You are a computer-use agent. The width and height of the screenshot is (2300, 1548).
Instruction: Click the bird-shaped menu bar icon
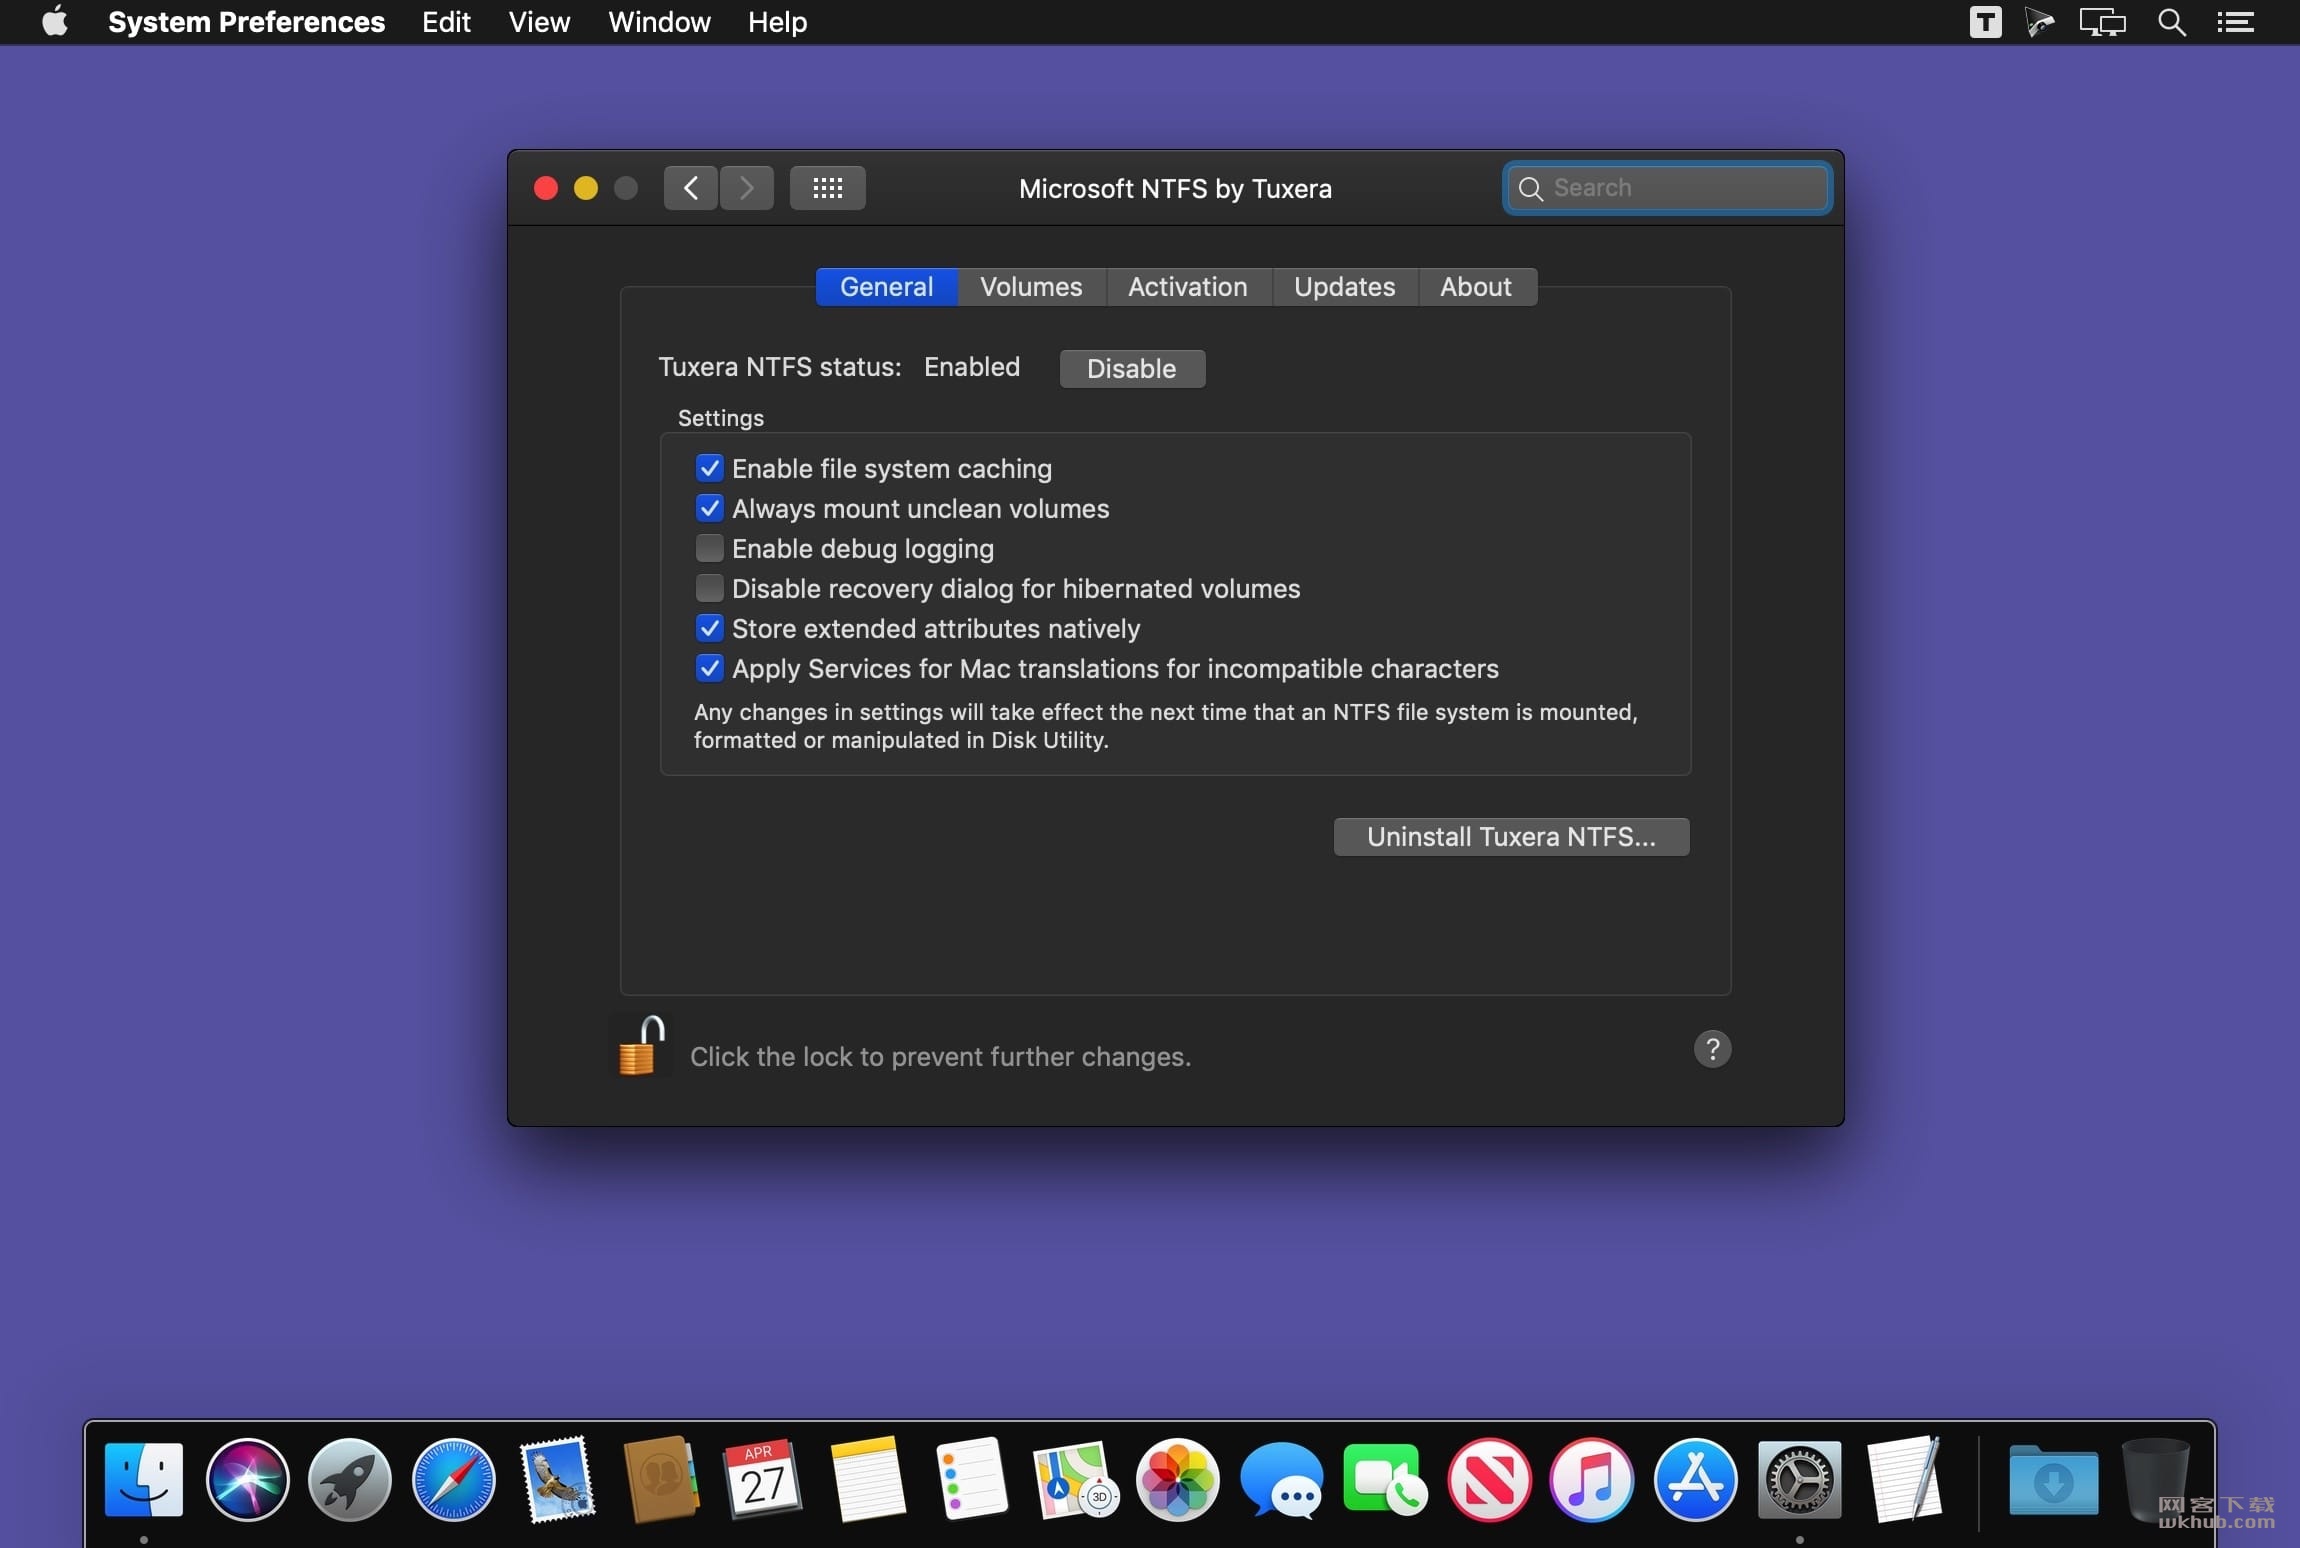click(x=2040, y=22)
